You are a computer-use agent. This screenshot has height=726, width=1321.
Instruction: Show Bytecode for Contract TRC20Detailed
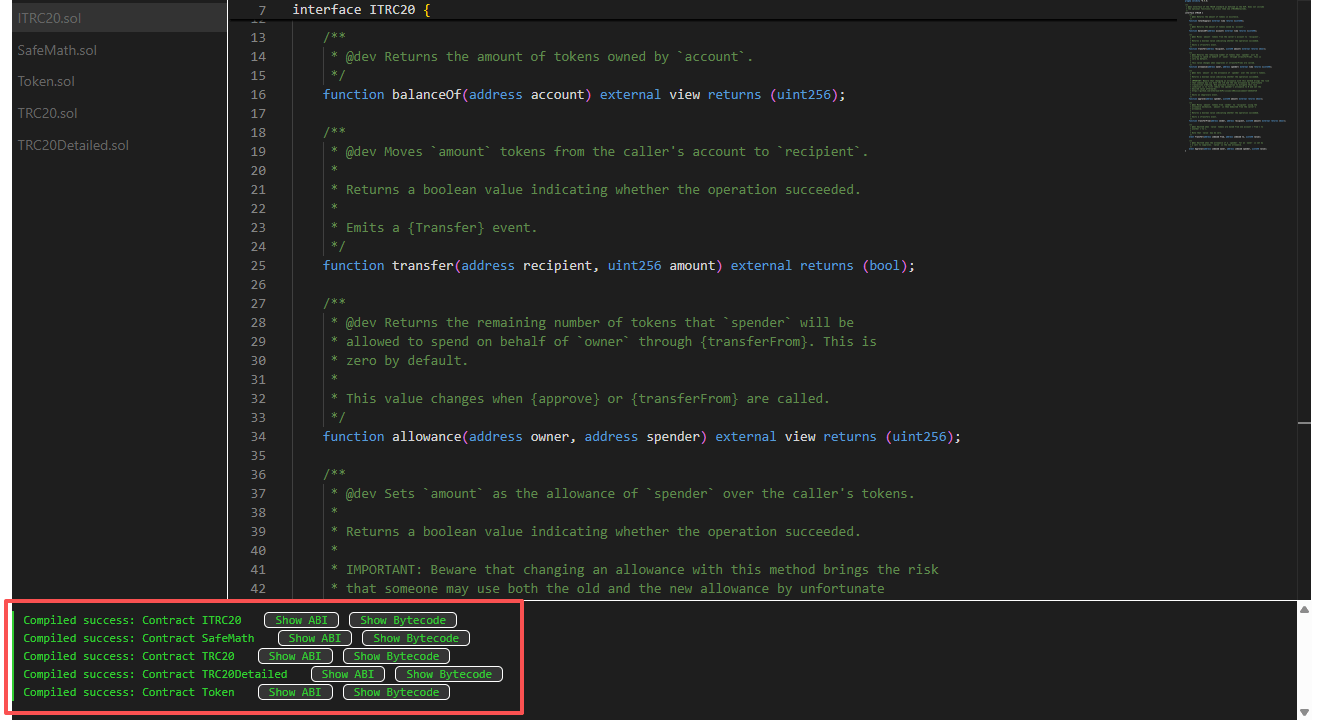[449, 674]
